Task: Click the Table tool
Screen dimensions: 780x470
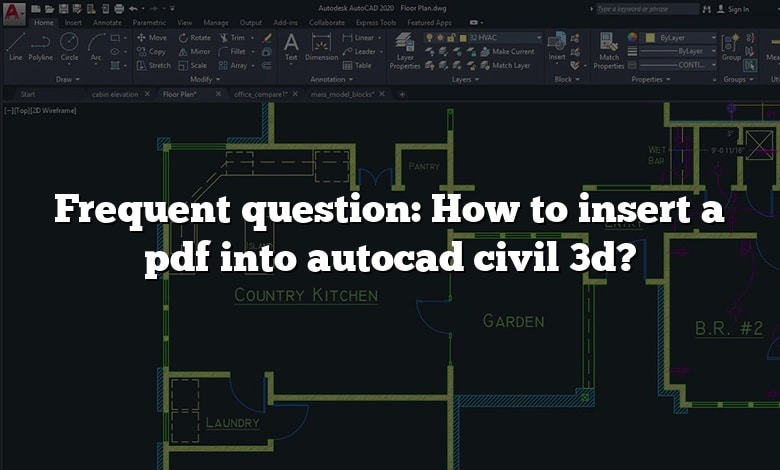Action: click(x=357, y=65)
